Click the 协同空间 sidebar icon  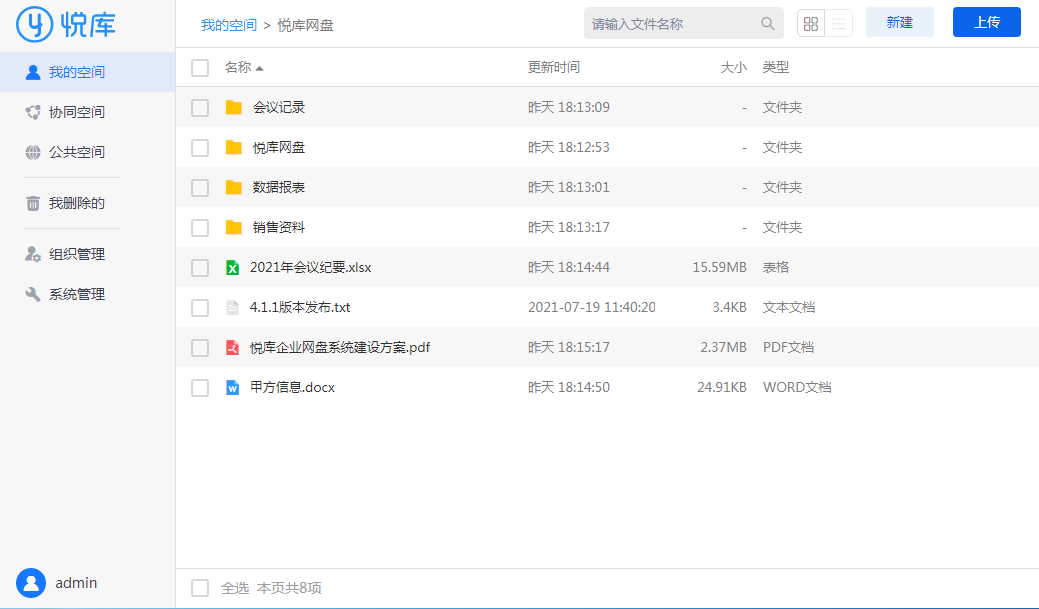[x=32, y=112]
